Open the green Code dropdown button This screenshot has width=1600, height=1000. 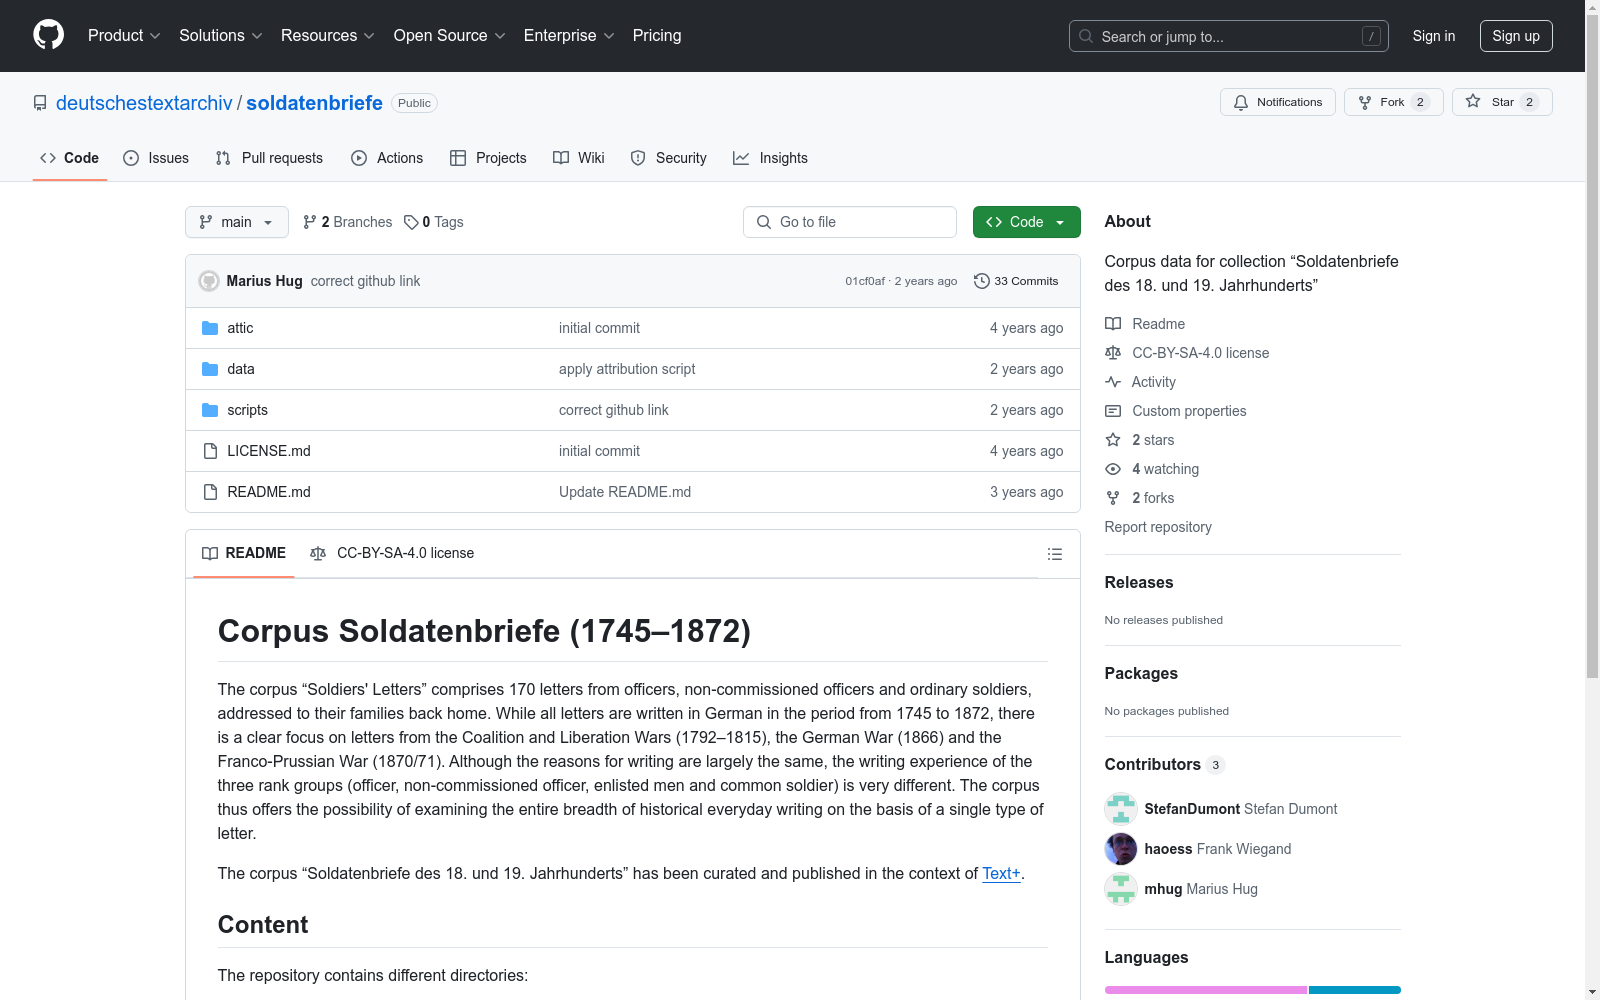coord(1026,222)
